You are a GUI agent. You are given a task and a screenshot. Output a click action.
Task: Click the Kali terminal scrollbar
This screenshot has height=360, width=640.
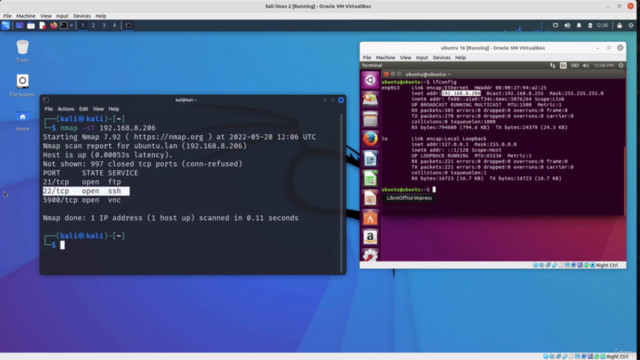pyautogui.click(x=342, y=193)
